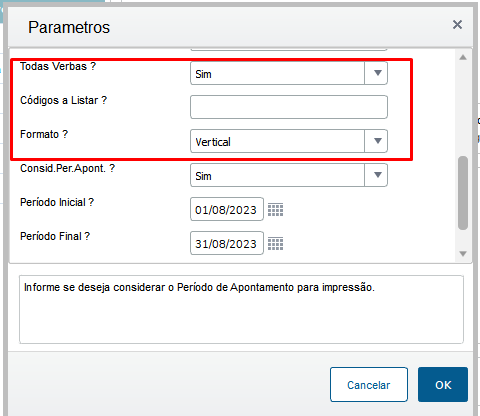
Task: Expand the Todas Verbas dropdown arrow
Action: tap(377, 73)
